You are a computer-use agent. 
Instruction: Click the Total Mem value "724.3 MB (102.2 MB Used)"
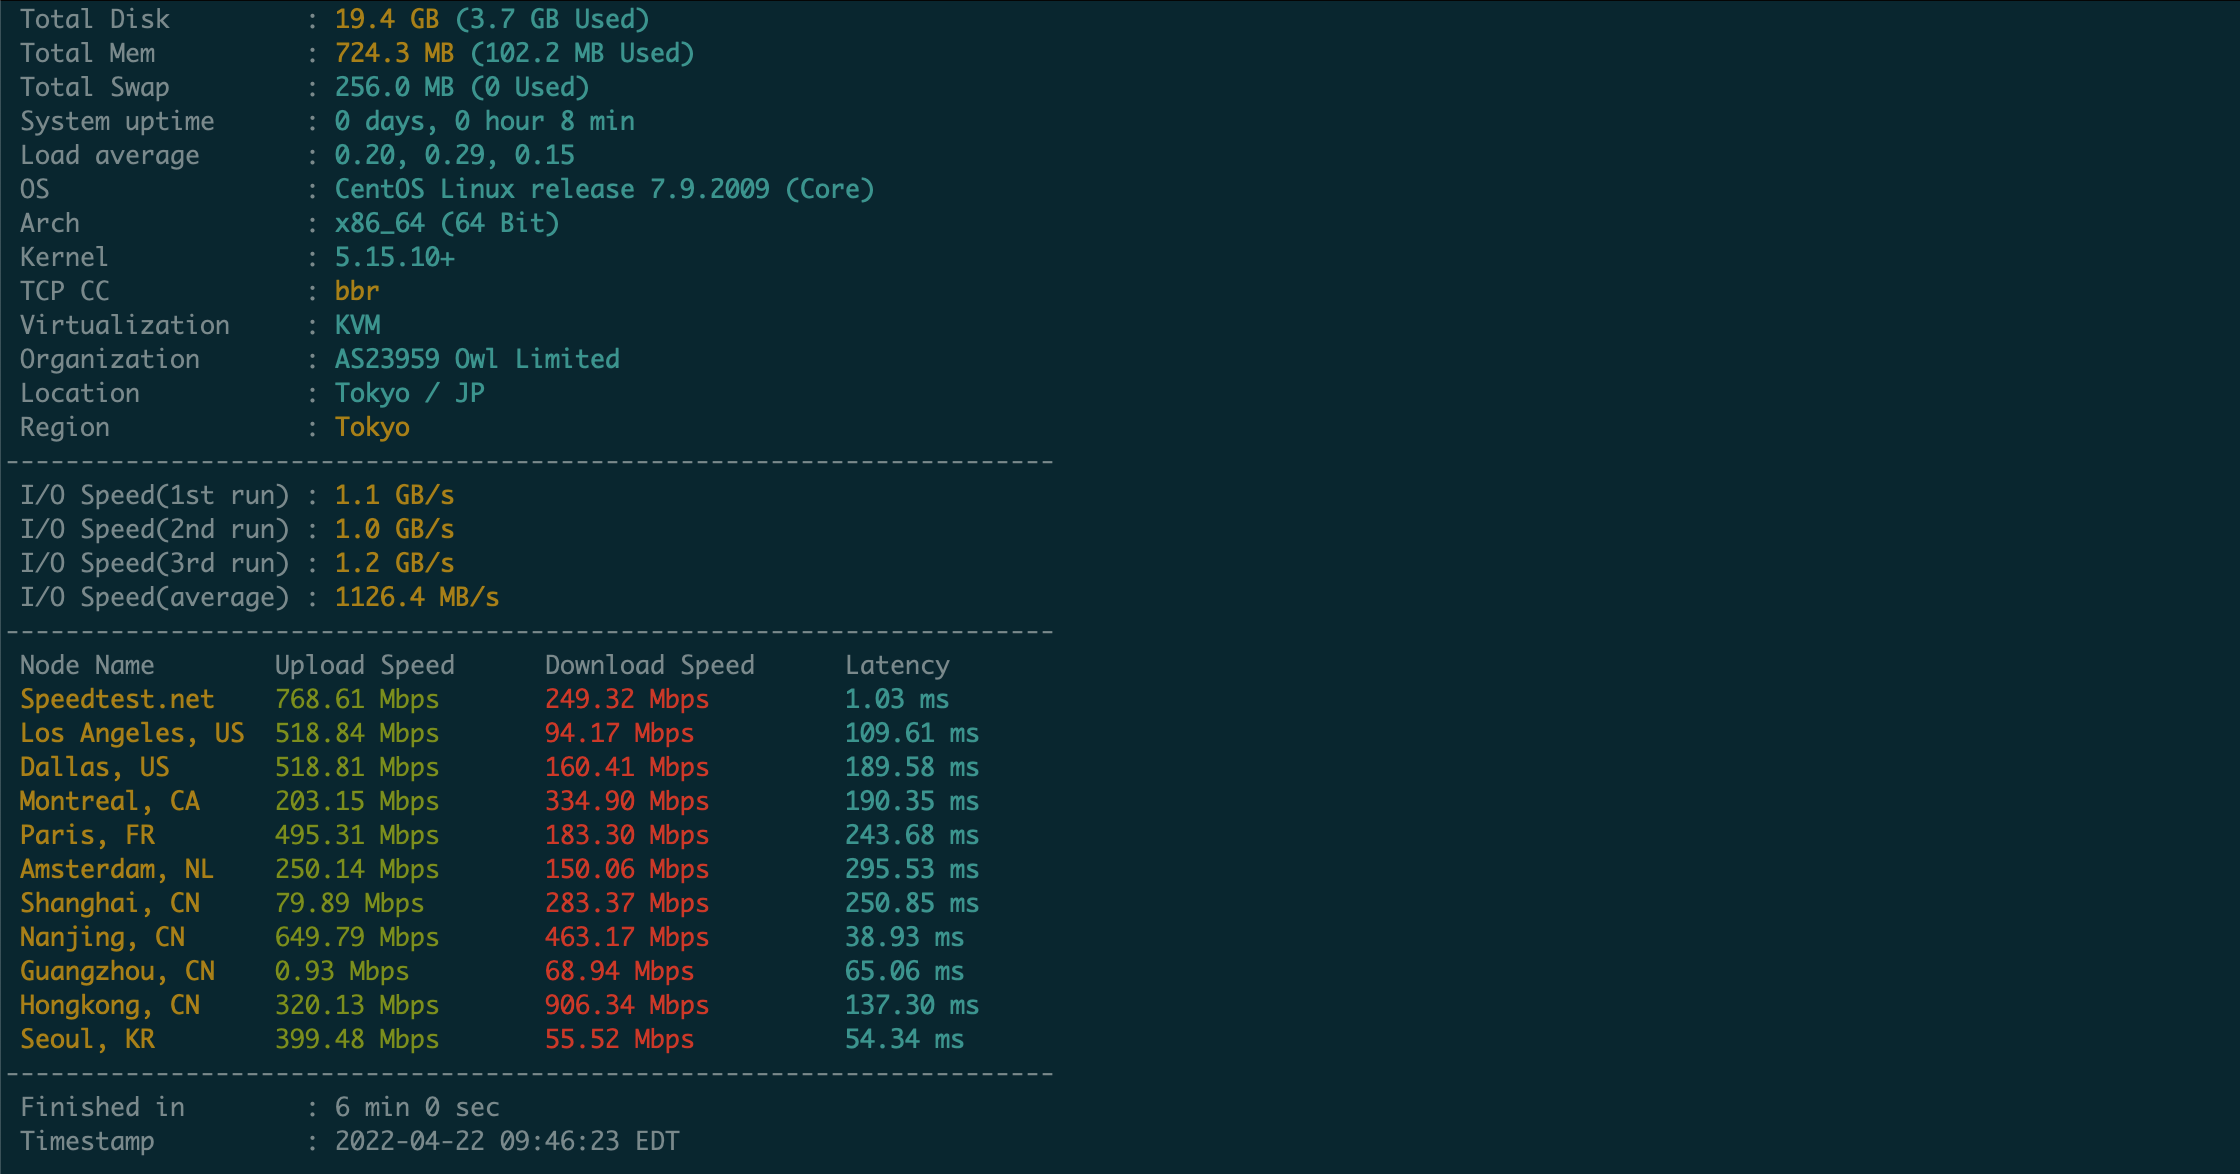click(x=514, y=53)
